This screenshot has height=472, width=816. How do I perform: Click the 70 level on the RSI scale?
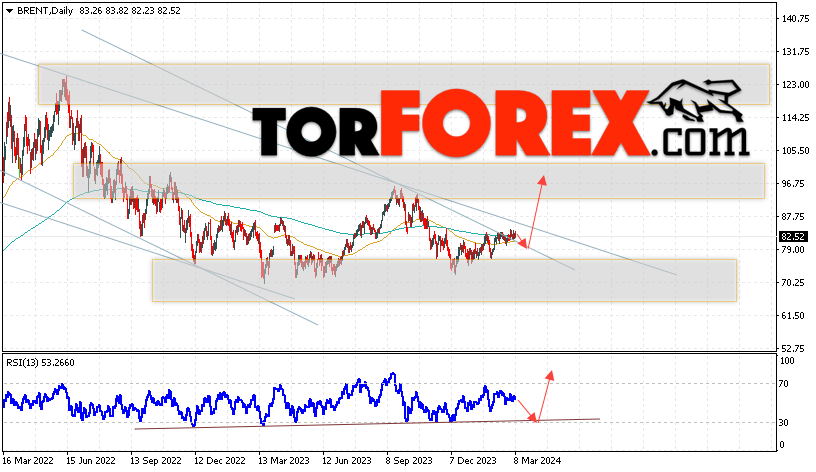pyautogui.click(x=784, y=384)
